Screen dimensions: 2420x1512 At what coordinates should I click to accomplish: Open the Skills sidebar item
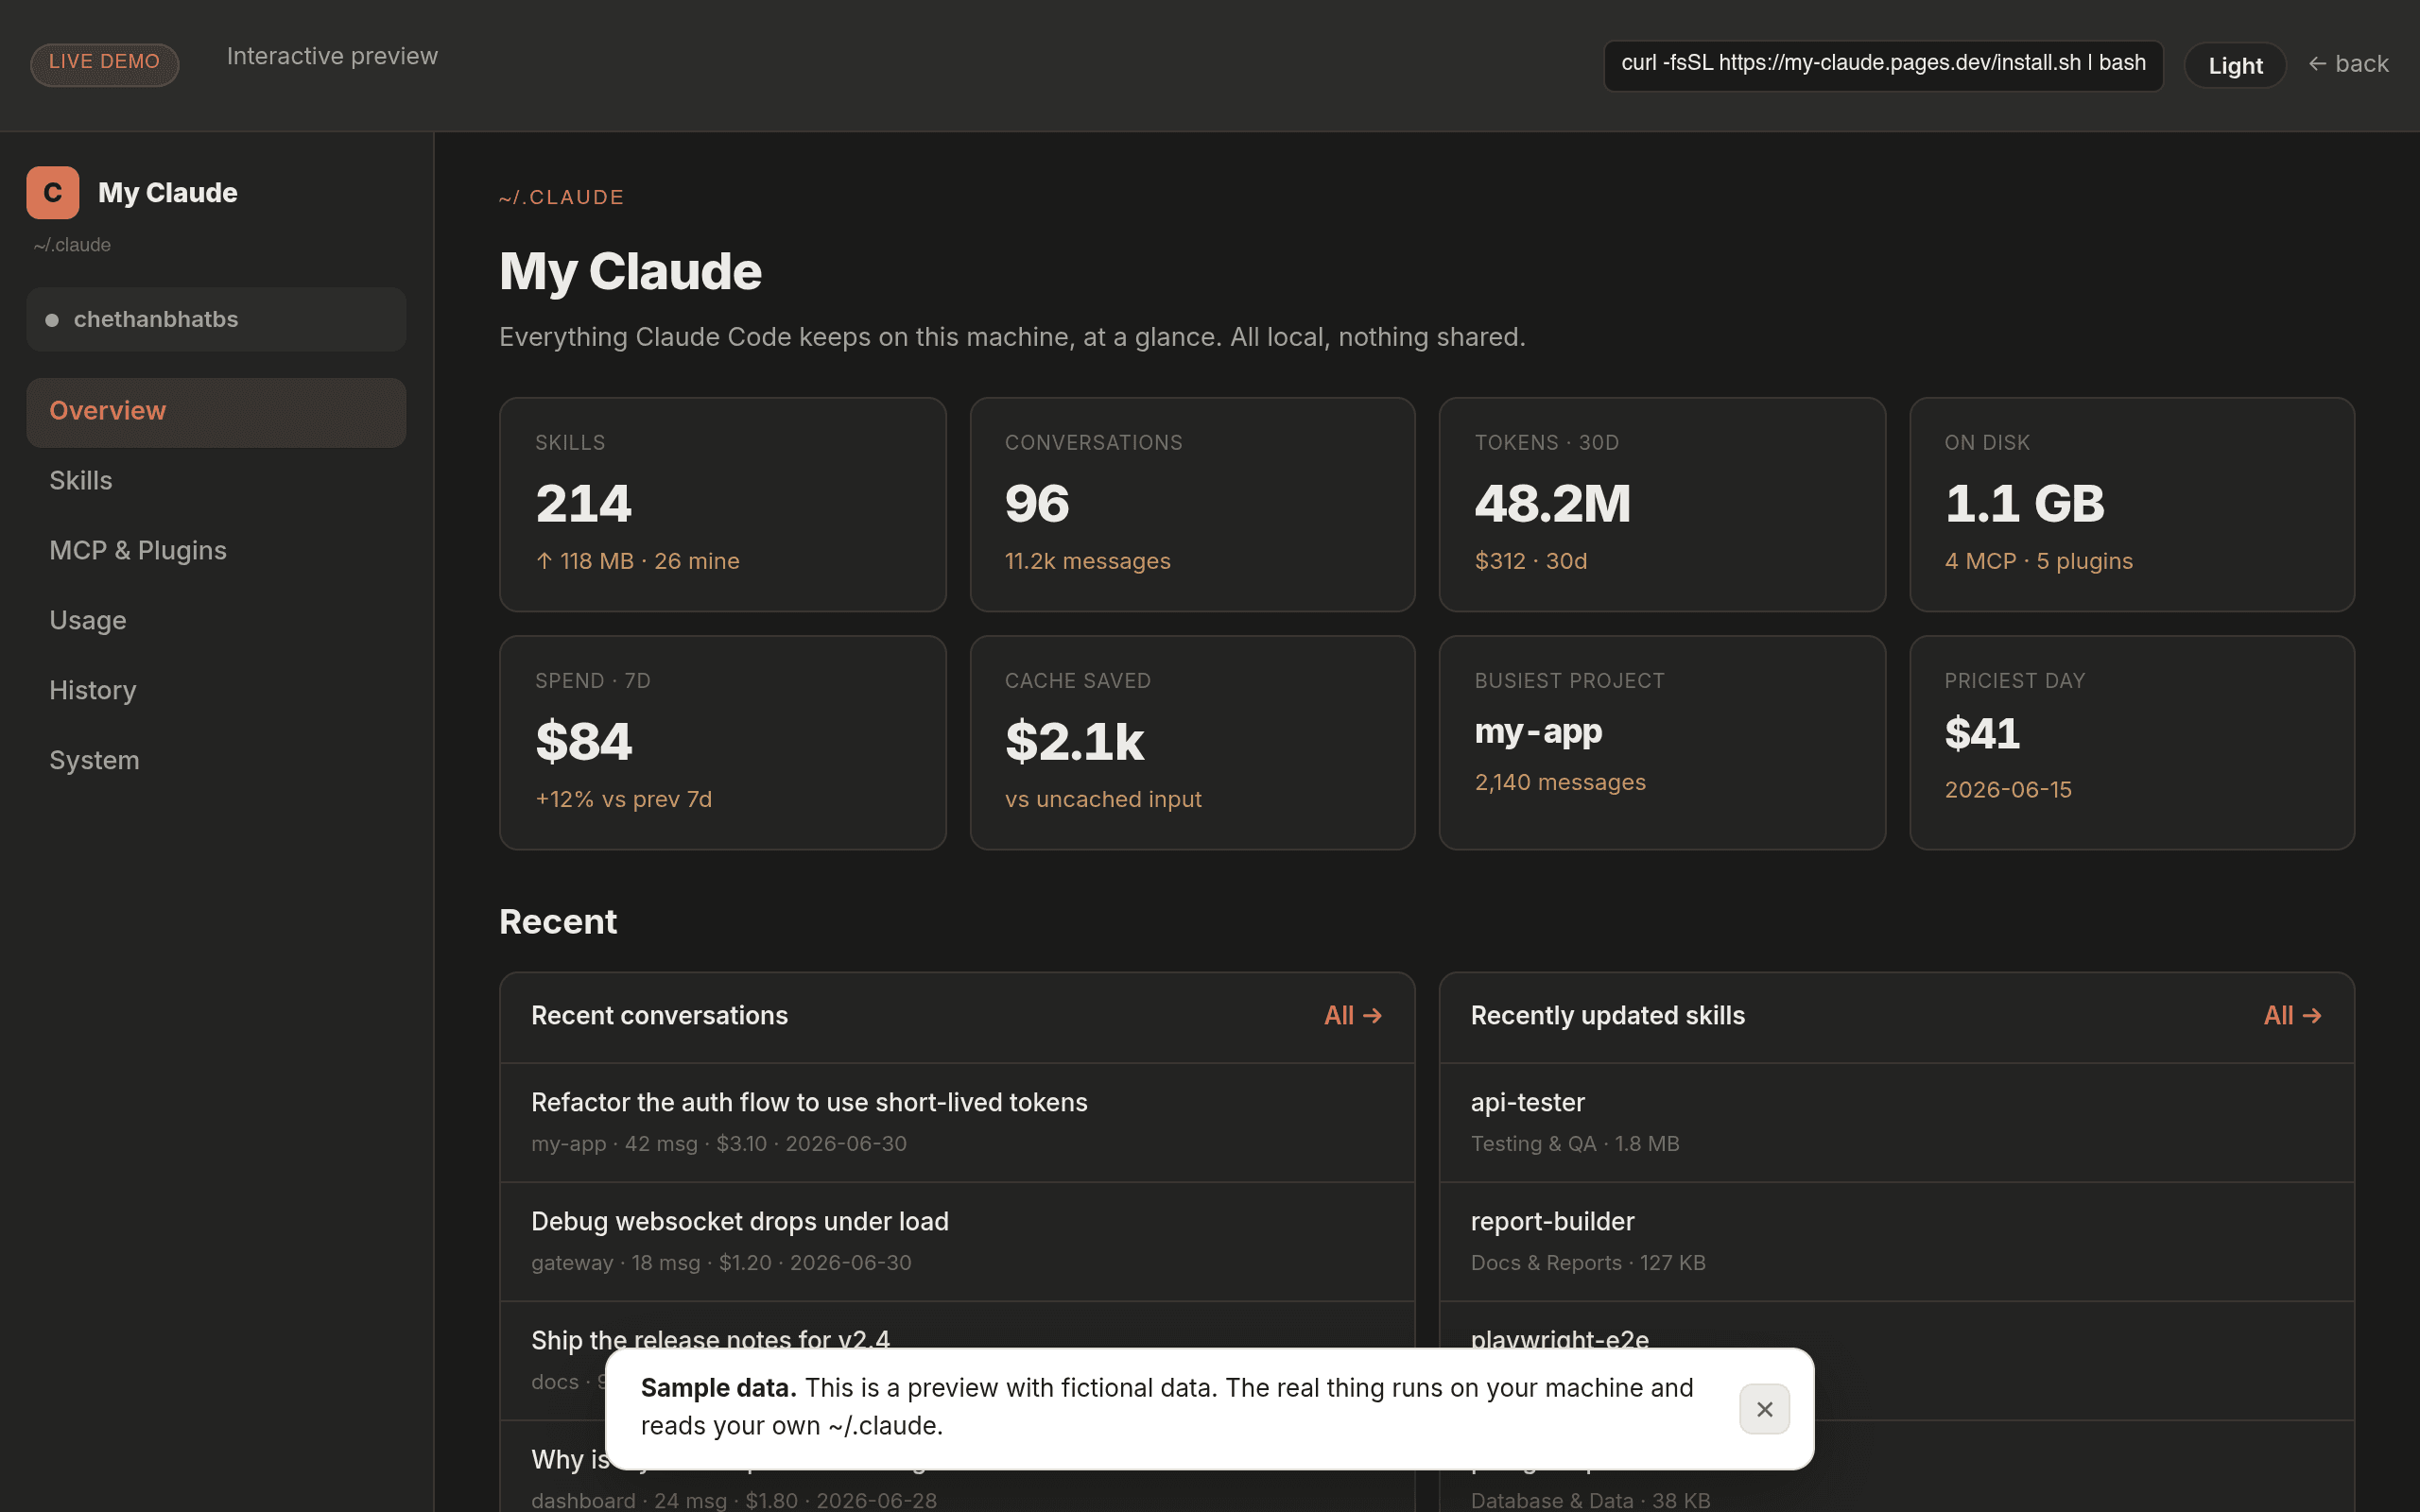click(216, 481)
